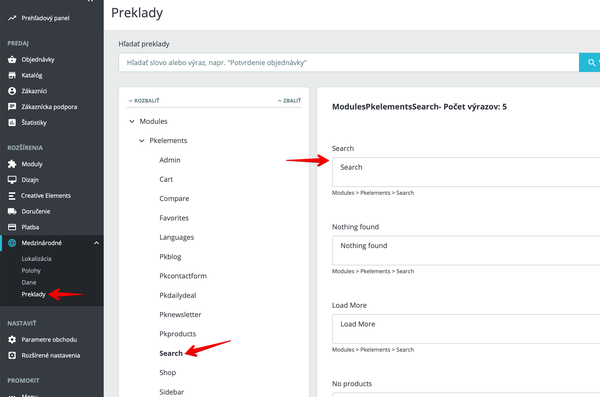Select Preklady in the sidebar
This screenshot has height=397, width=600.
pyautogui.click(x=33, y=294)
